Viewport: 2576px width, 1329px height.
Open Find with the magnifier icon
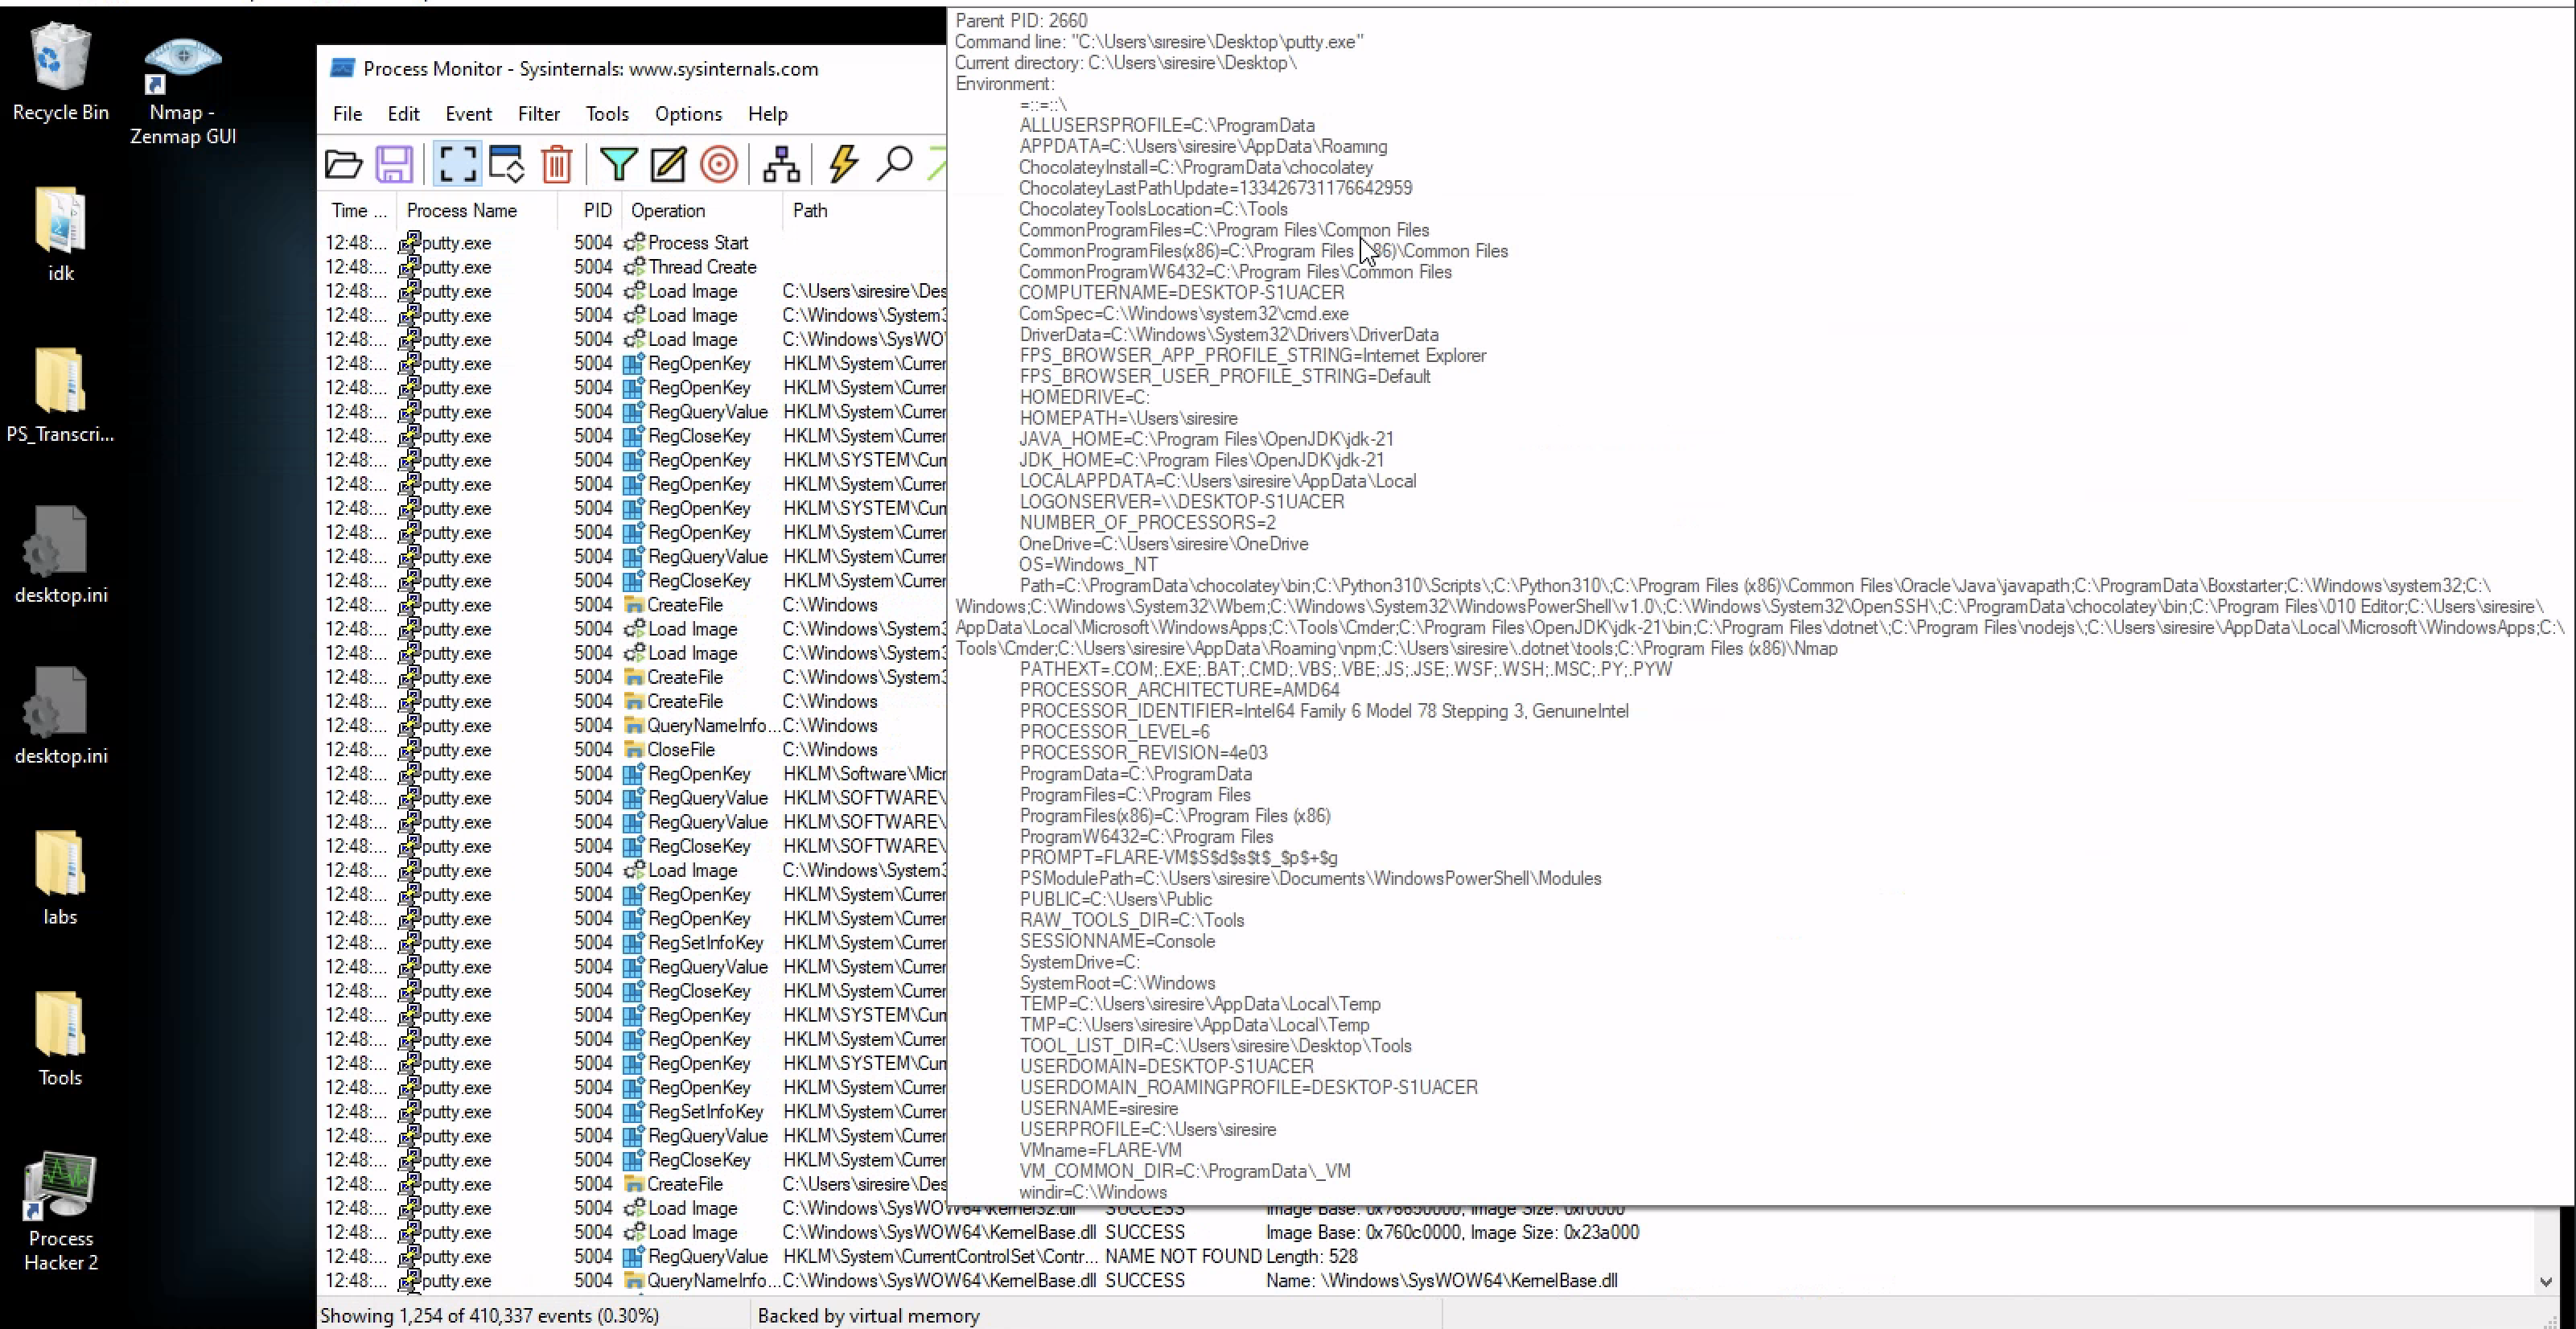[x=894, y=164]
